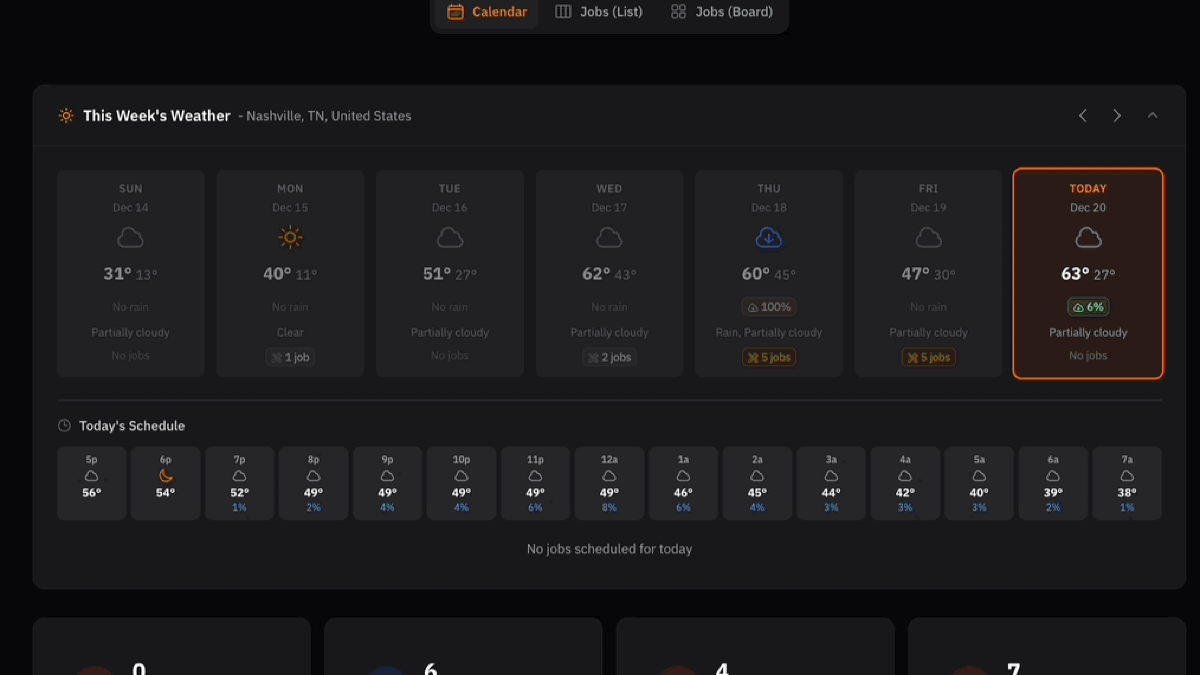Click the cloud icon on today's Dec 20 card

[x=1088, y=237]
